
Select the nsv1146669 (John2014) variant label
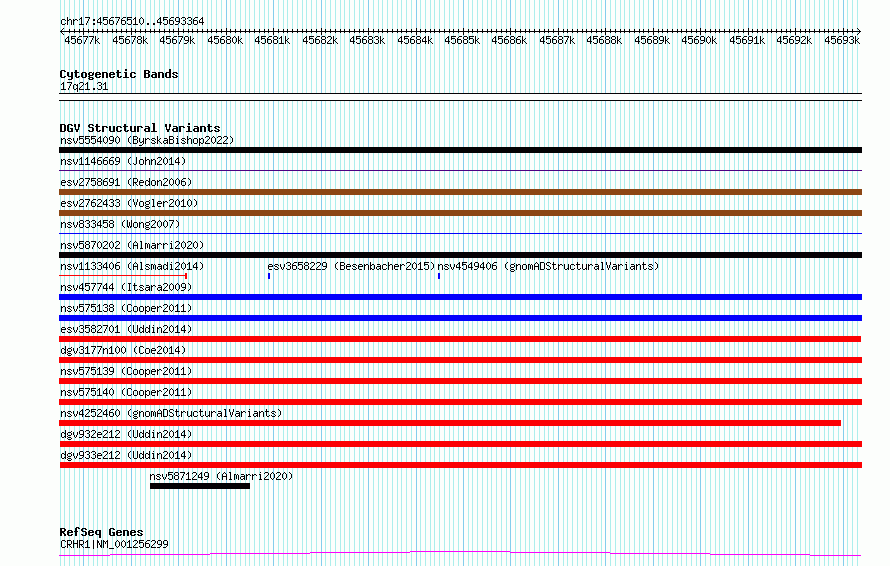(x=123, y=161)
